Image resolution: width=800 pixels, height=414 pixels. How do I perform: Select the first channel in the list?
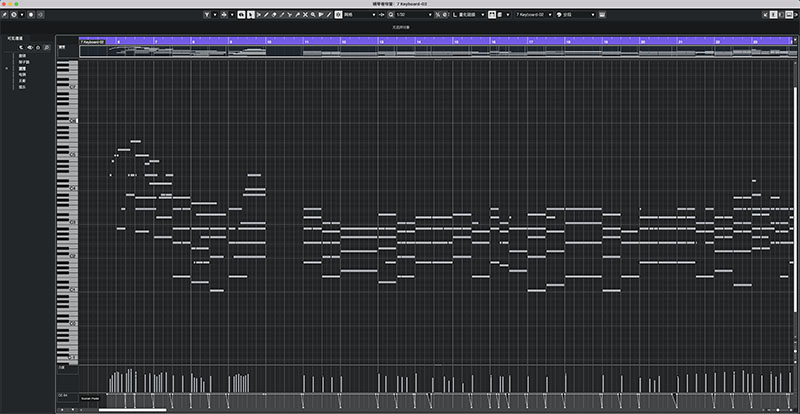[22, 56]
